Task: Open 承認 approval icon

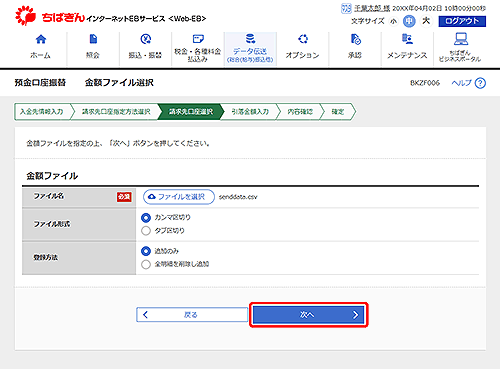Action: point(355,39)
